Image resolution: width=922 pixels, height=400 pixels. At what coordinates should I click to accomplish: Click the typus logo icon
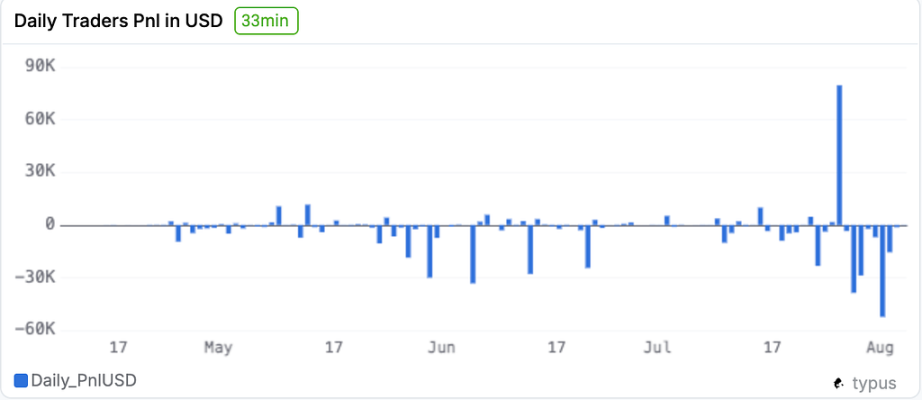[x=838, y=383]
